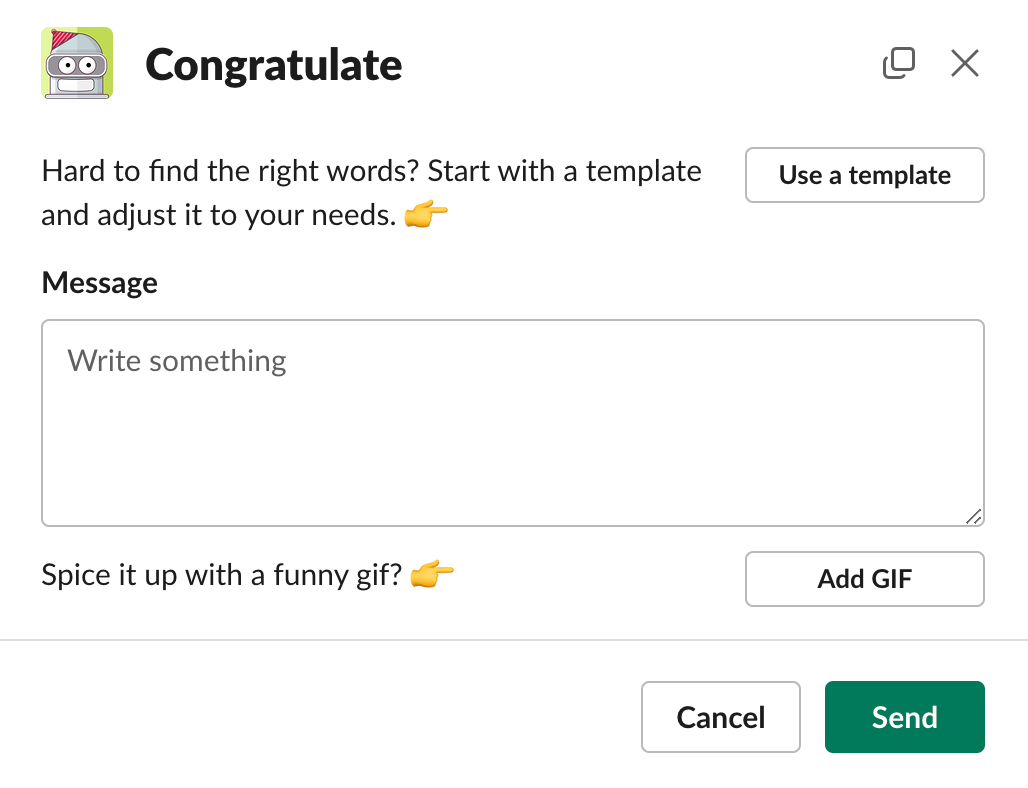
Task: Click the 'Write something' placeholder text
Action: tap(177, 360)
